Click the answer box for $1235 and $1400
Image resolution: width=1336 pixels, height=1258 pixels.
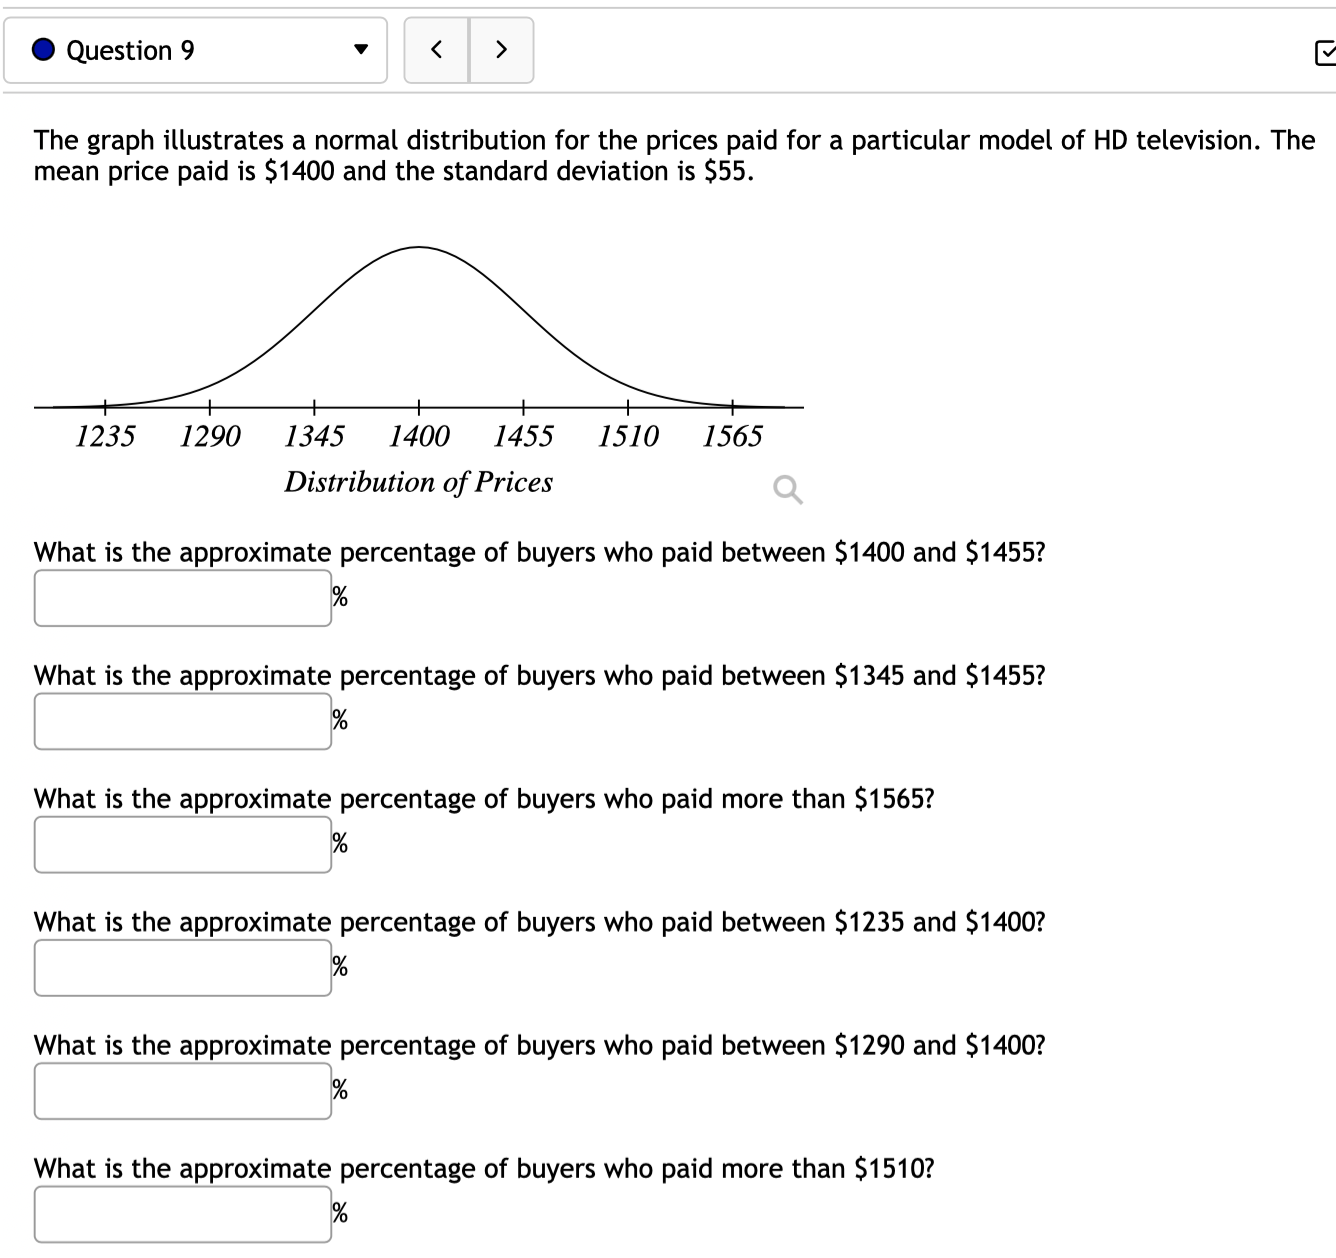(x=182, y=967)
